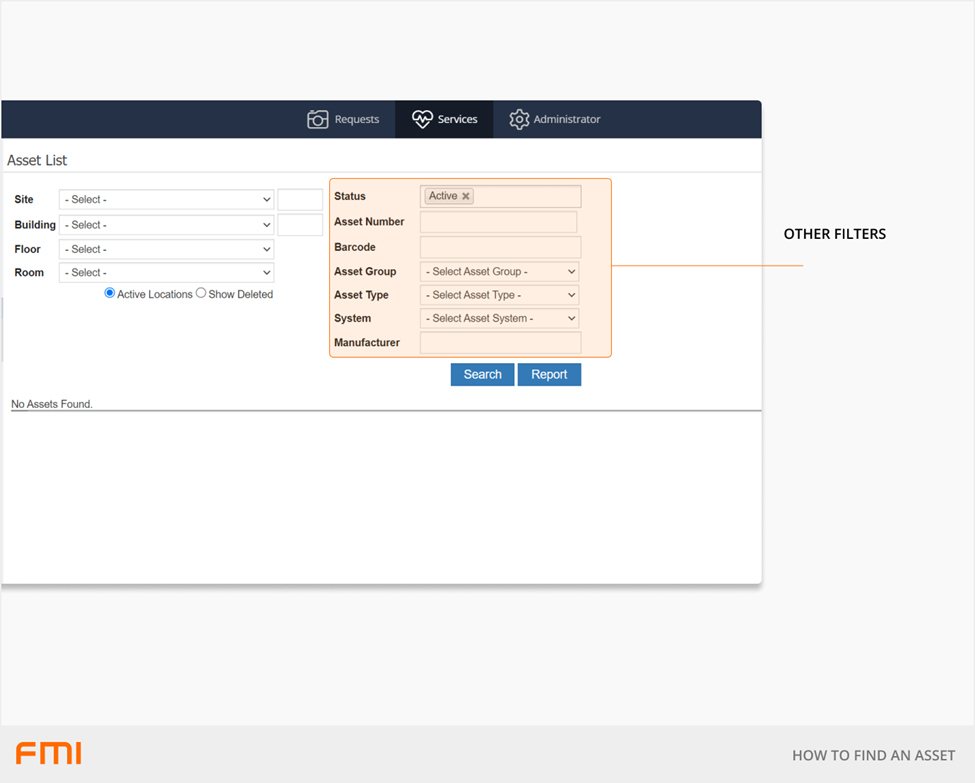975x783 pixels.
Task: Click the Services heartbeat icon
Action: click(422, 119)
